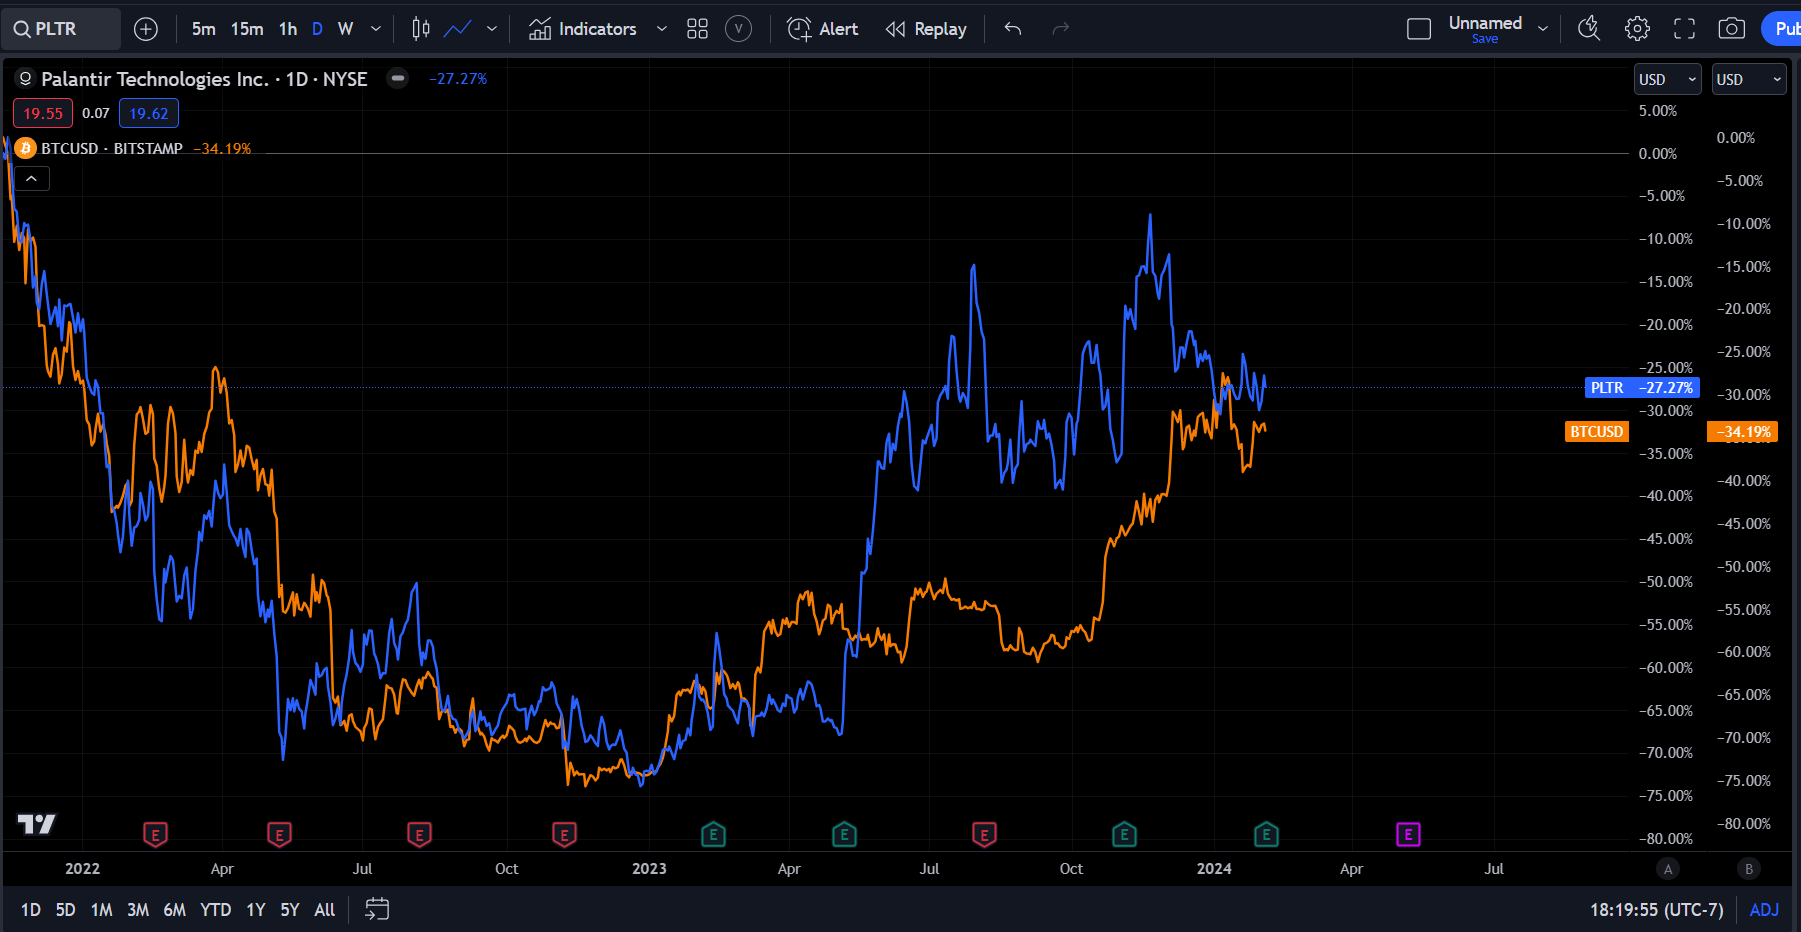
Task: Set the date range to 1M
Action: [x=101, y=910]
